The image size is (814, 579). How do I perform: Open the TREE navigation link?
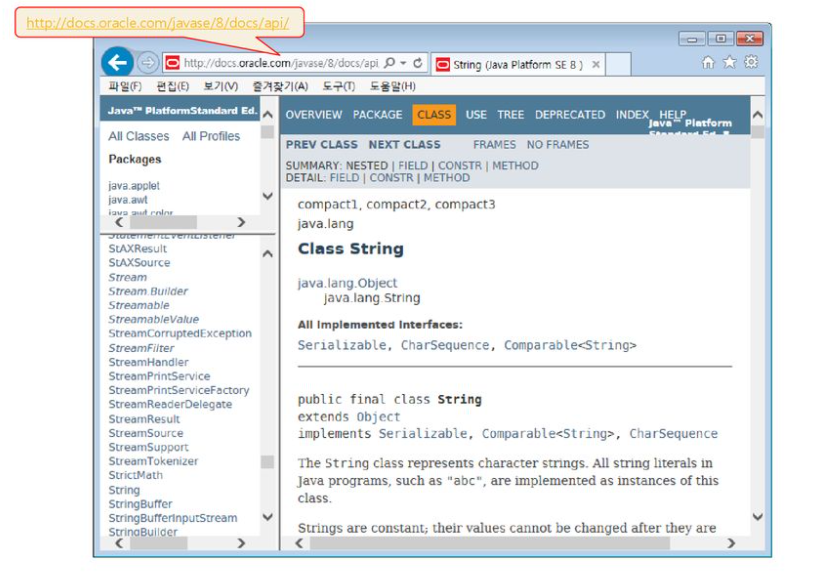(x=510, y=115)
